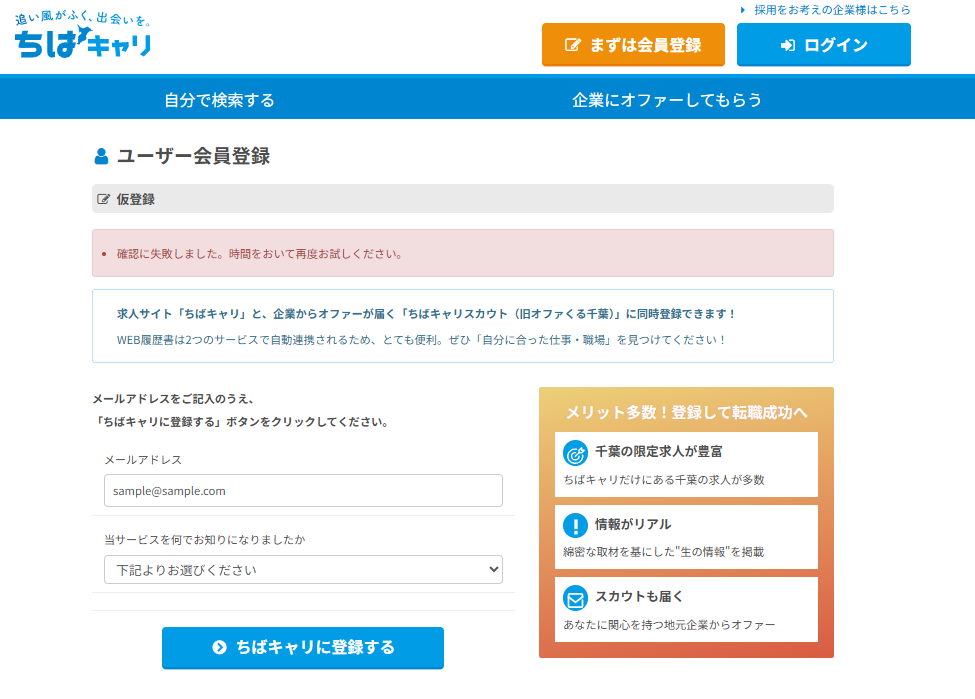Click the 仮登録 section header text
Image resolution: width=975 pixels, height=699 pixels.
coord(136,199)
